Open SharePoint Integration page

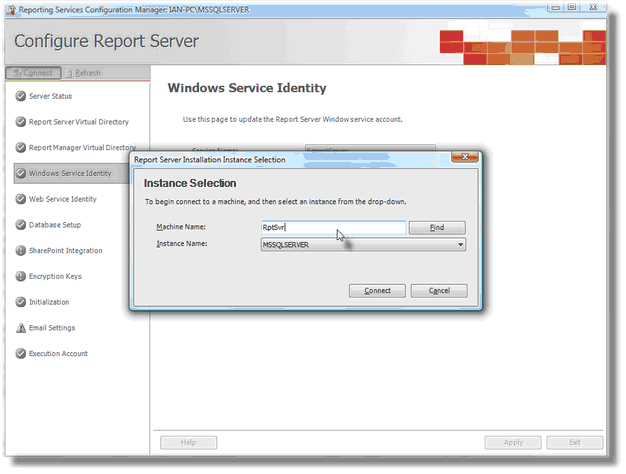click(x=65, y=250)
